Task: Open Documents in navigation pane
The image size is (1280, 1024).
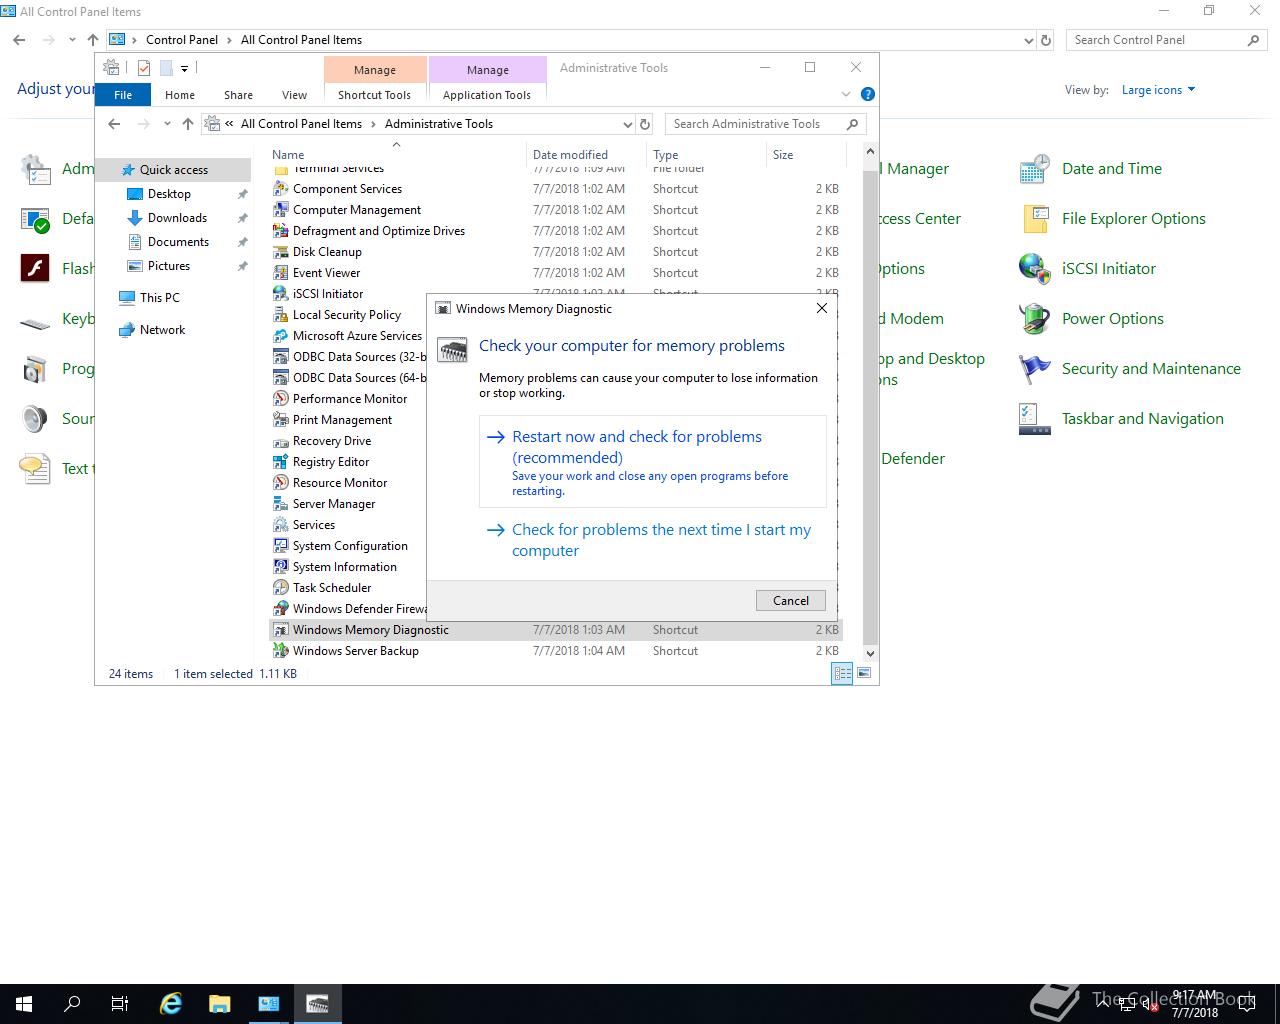Action: 178,242
